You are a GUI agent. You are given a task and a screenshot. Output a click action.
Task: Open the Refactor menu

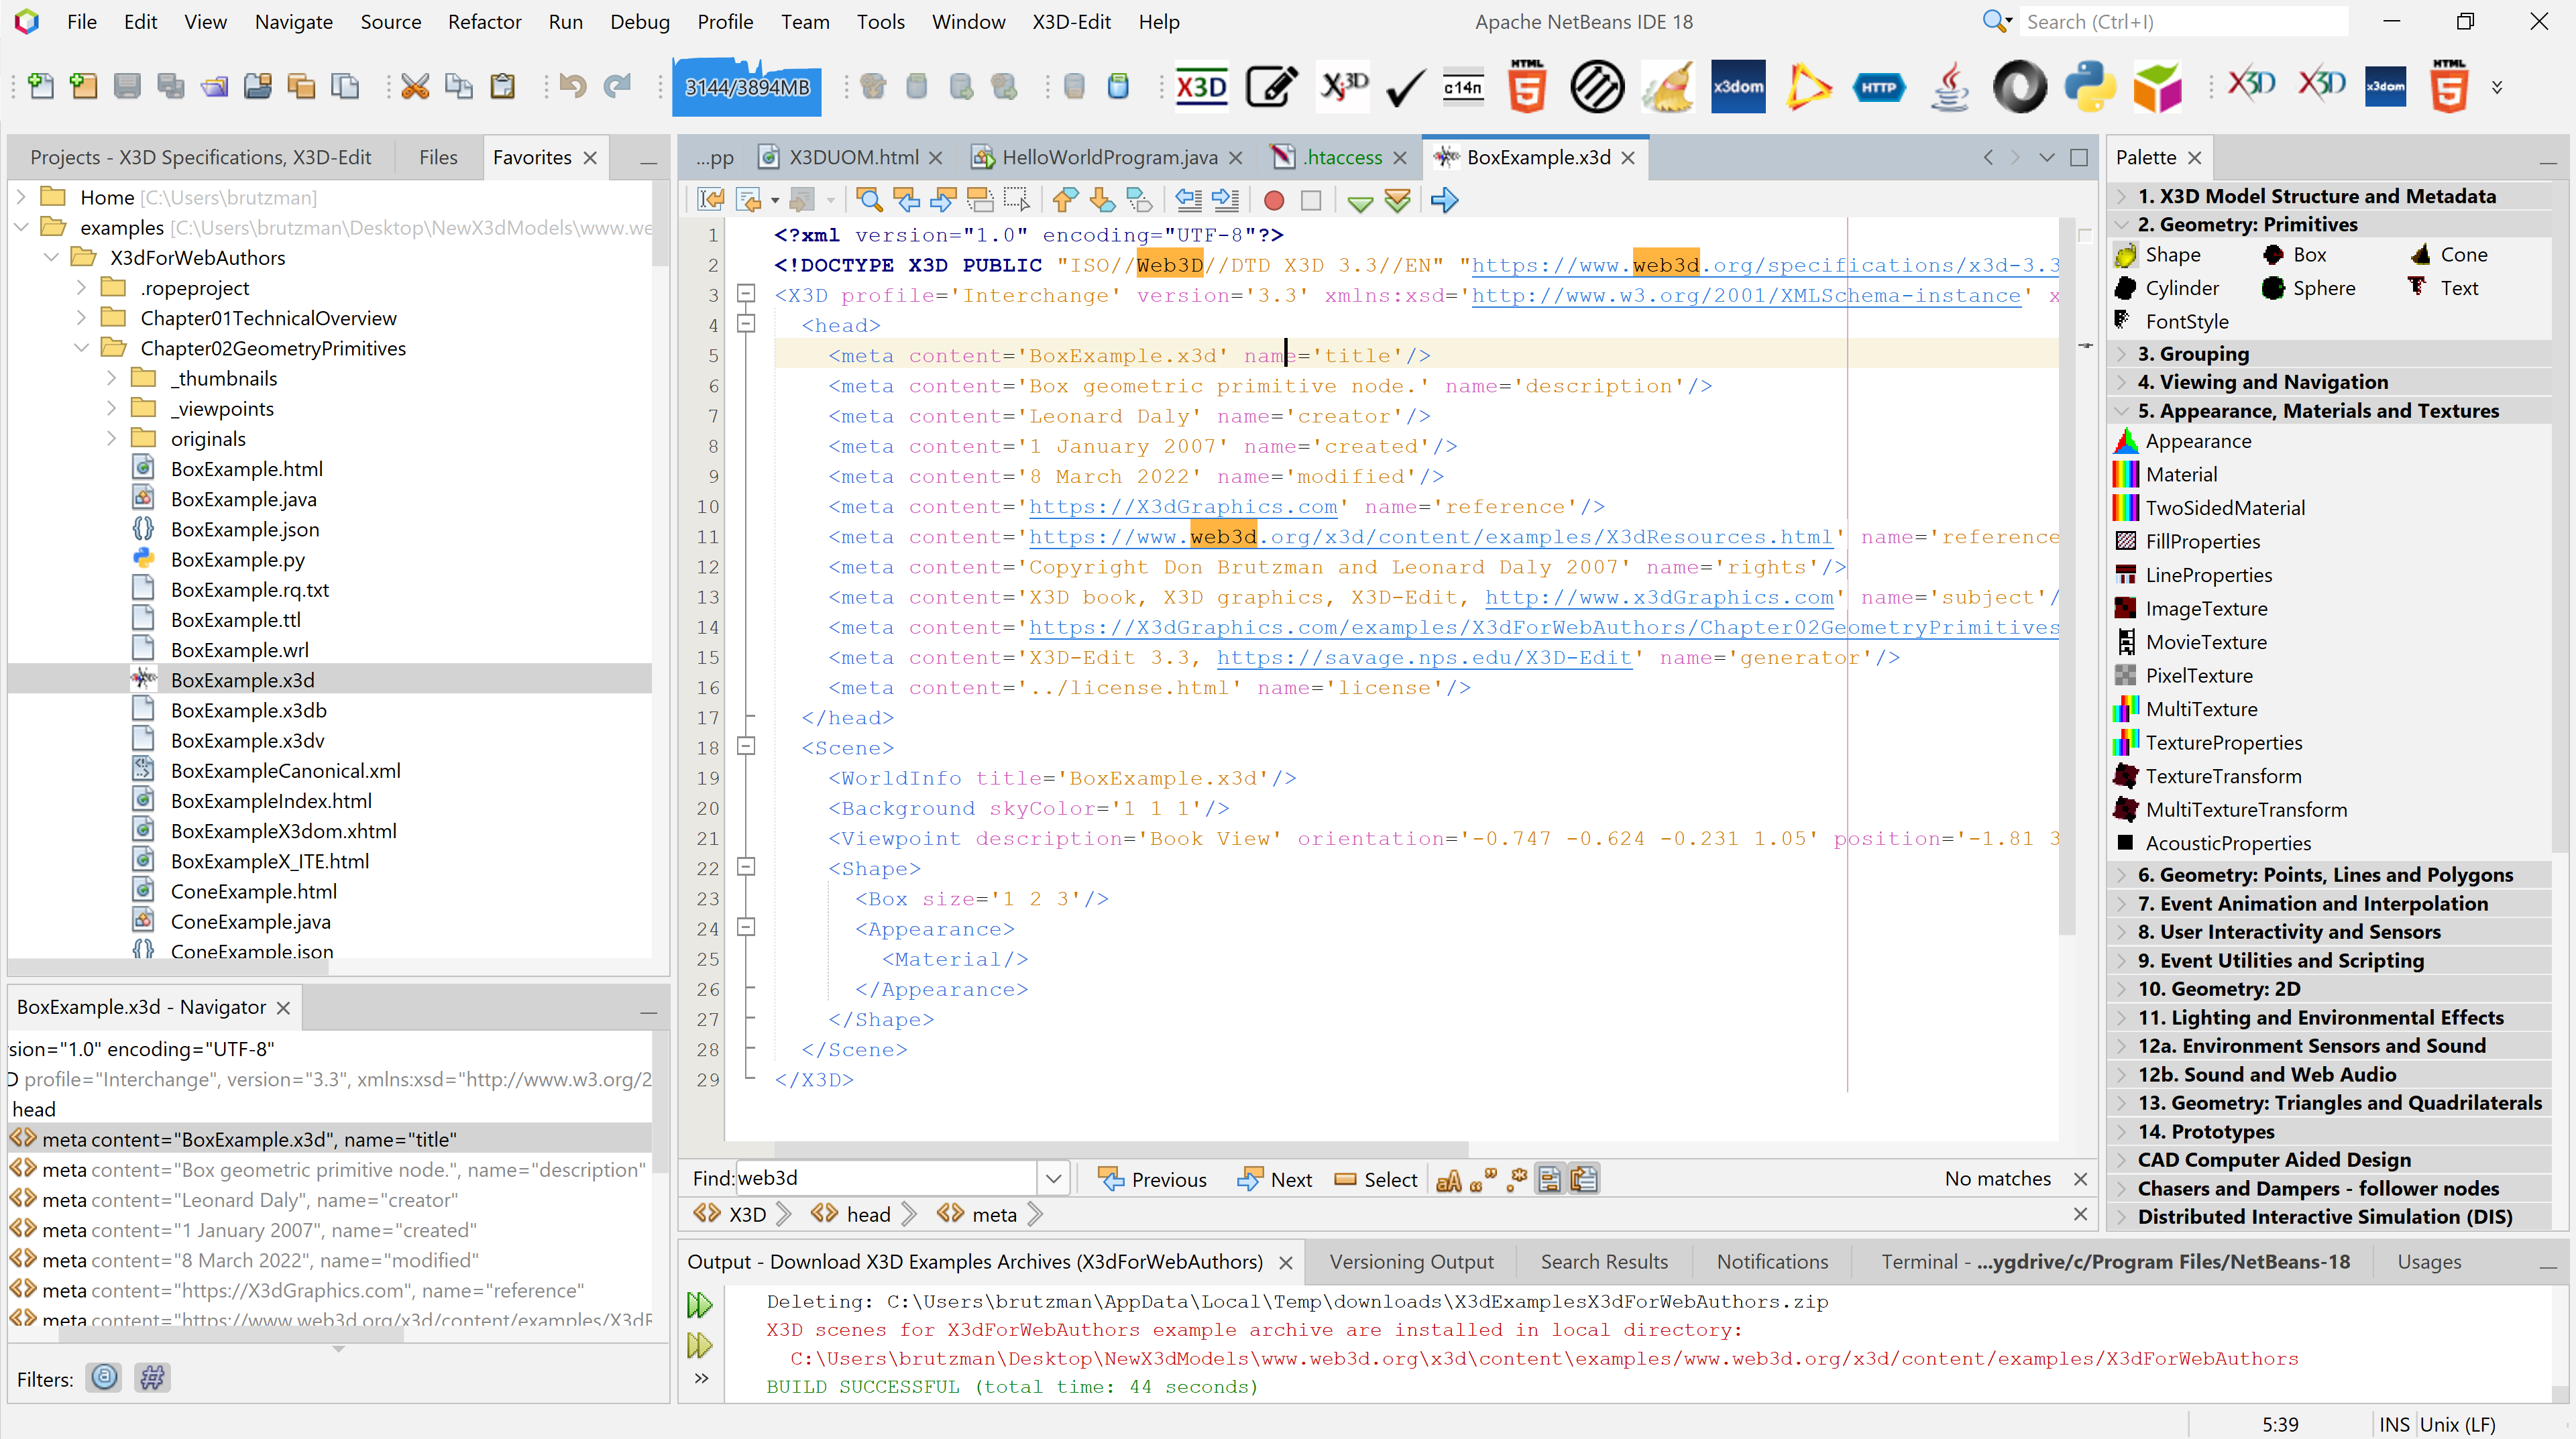pos(484,21)
